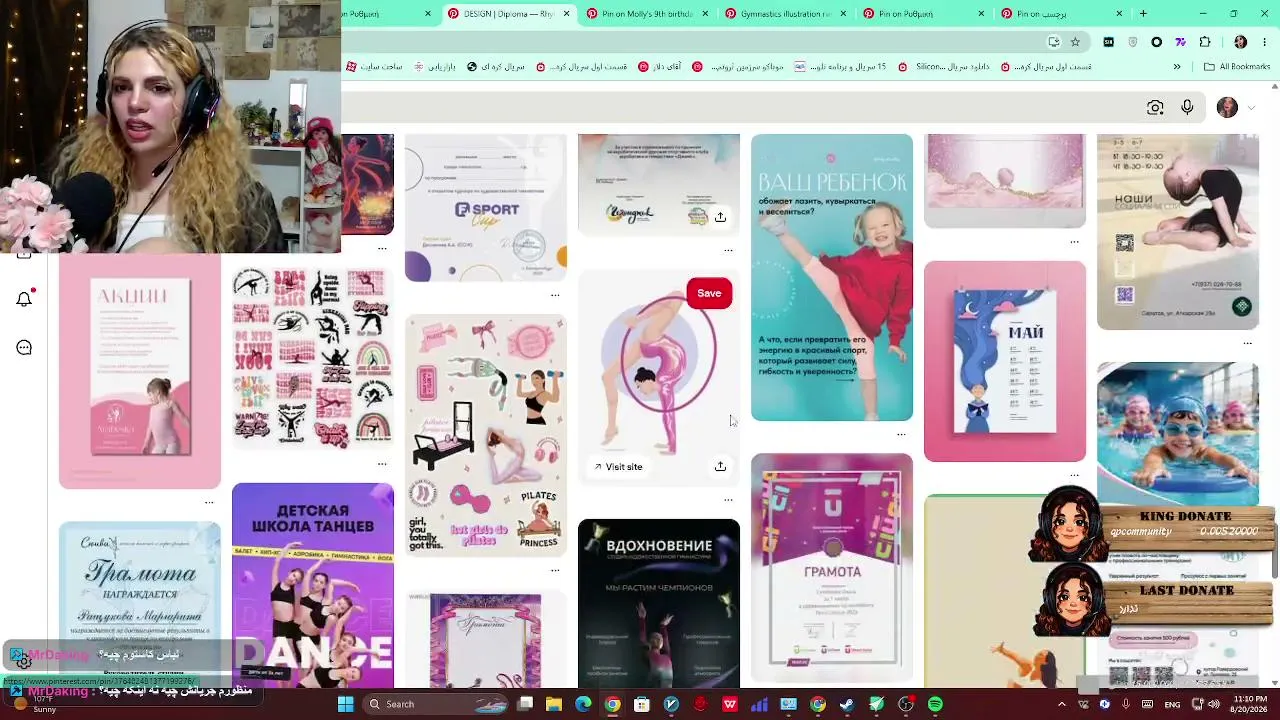The image size is (1280, 720).
Task: Open Steam from taskbar
Action: coord(847,704)
